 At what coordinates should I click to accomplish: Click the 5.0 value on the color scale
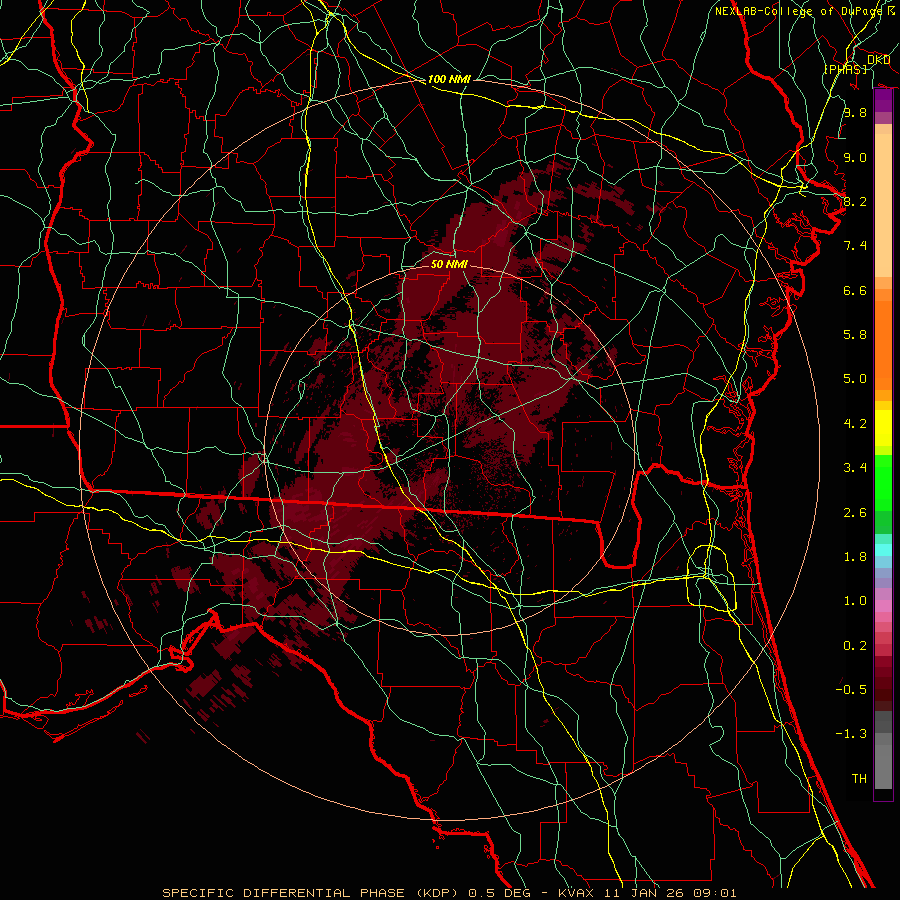(x=855, y=379)
